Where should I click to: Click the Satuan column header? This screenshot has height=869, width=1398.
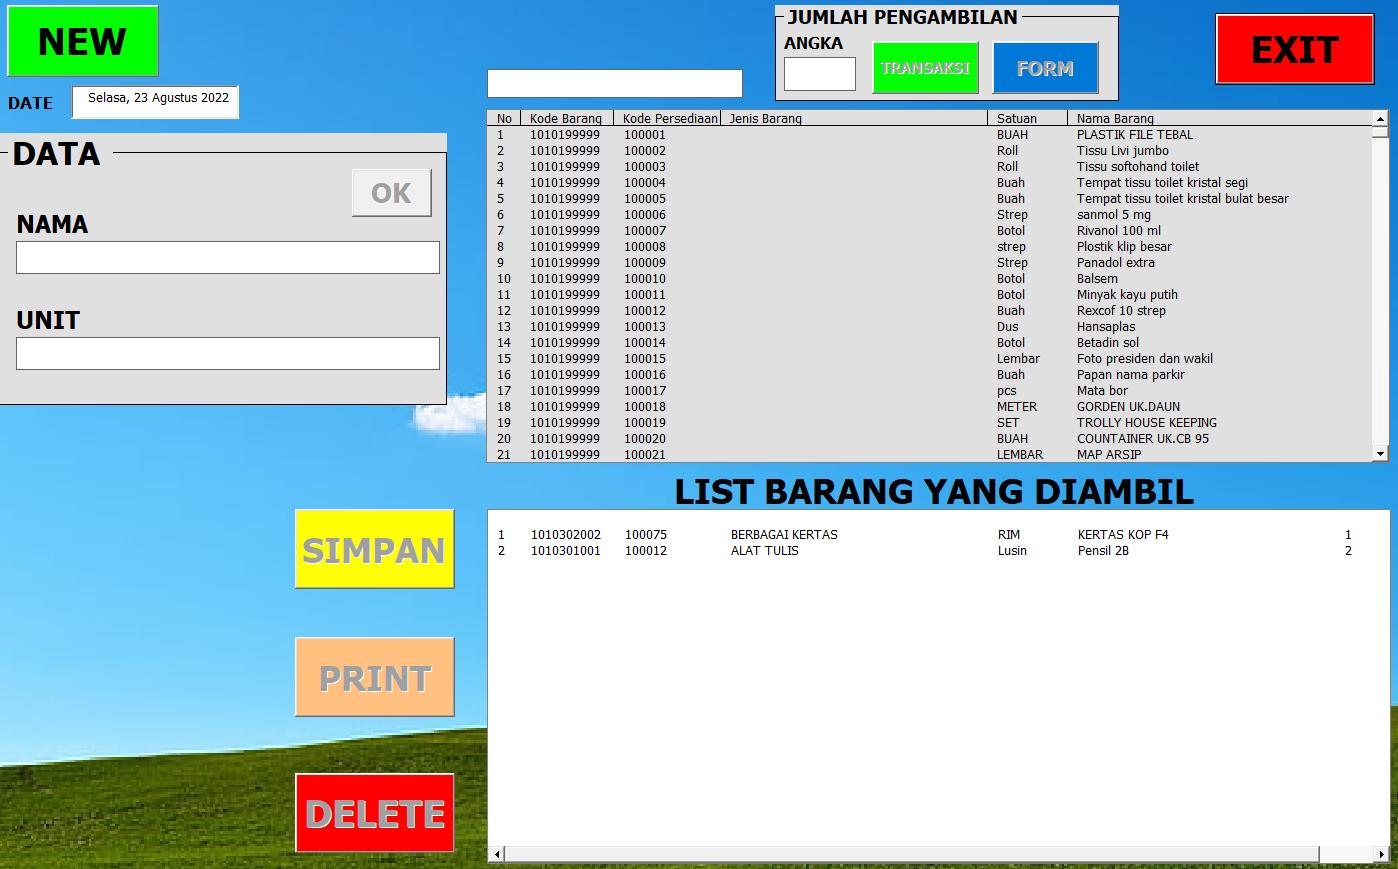(x=1027, y=118)
